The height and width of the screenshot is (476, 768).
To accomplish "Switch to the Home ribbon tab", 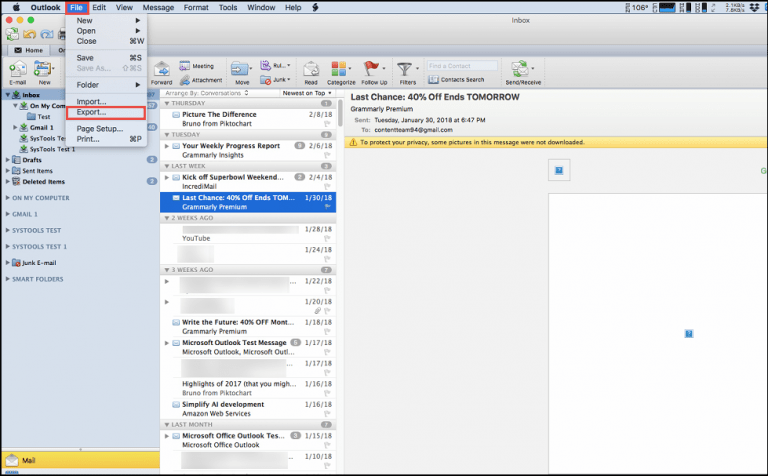I will tap(28, 50).
